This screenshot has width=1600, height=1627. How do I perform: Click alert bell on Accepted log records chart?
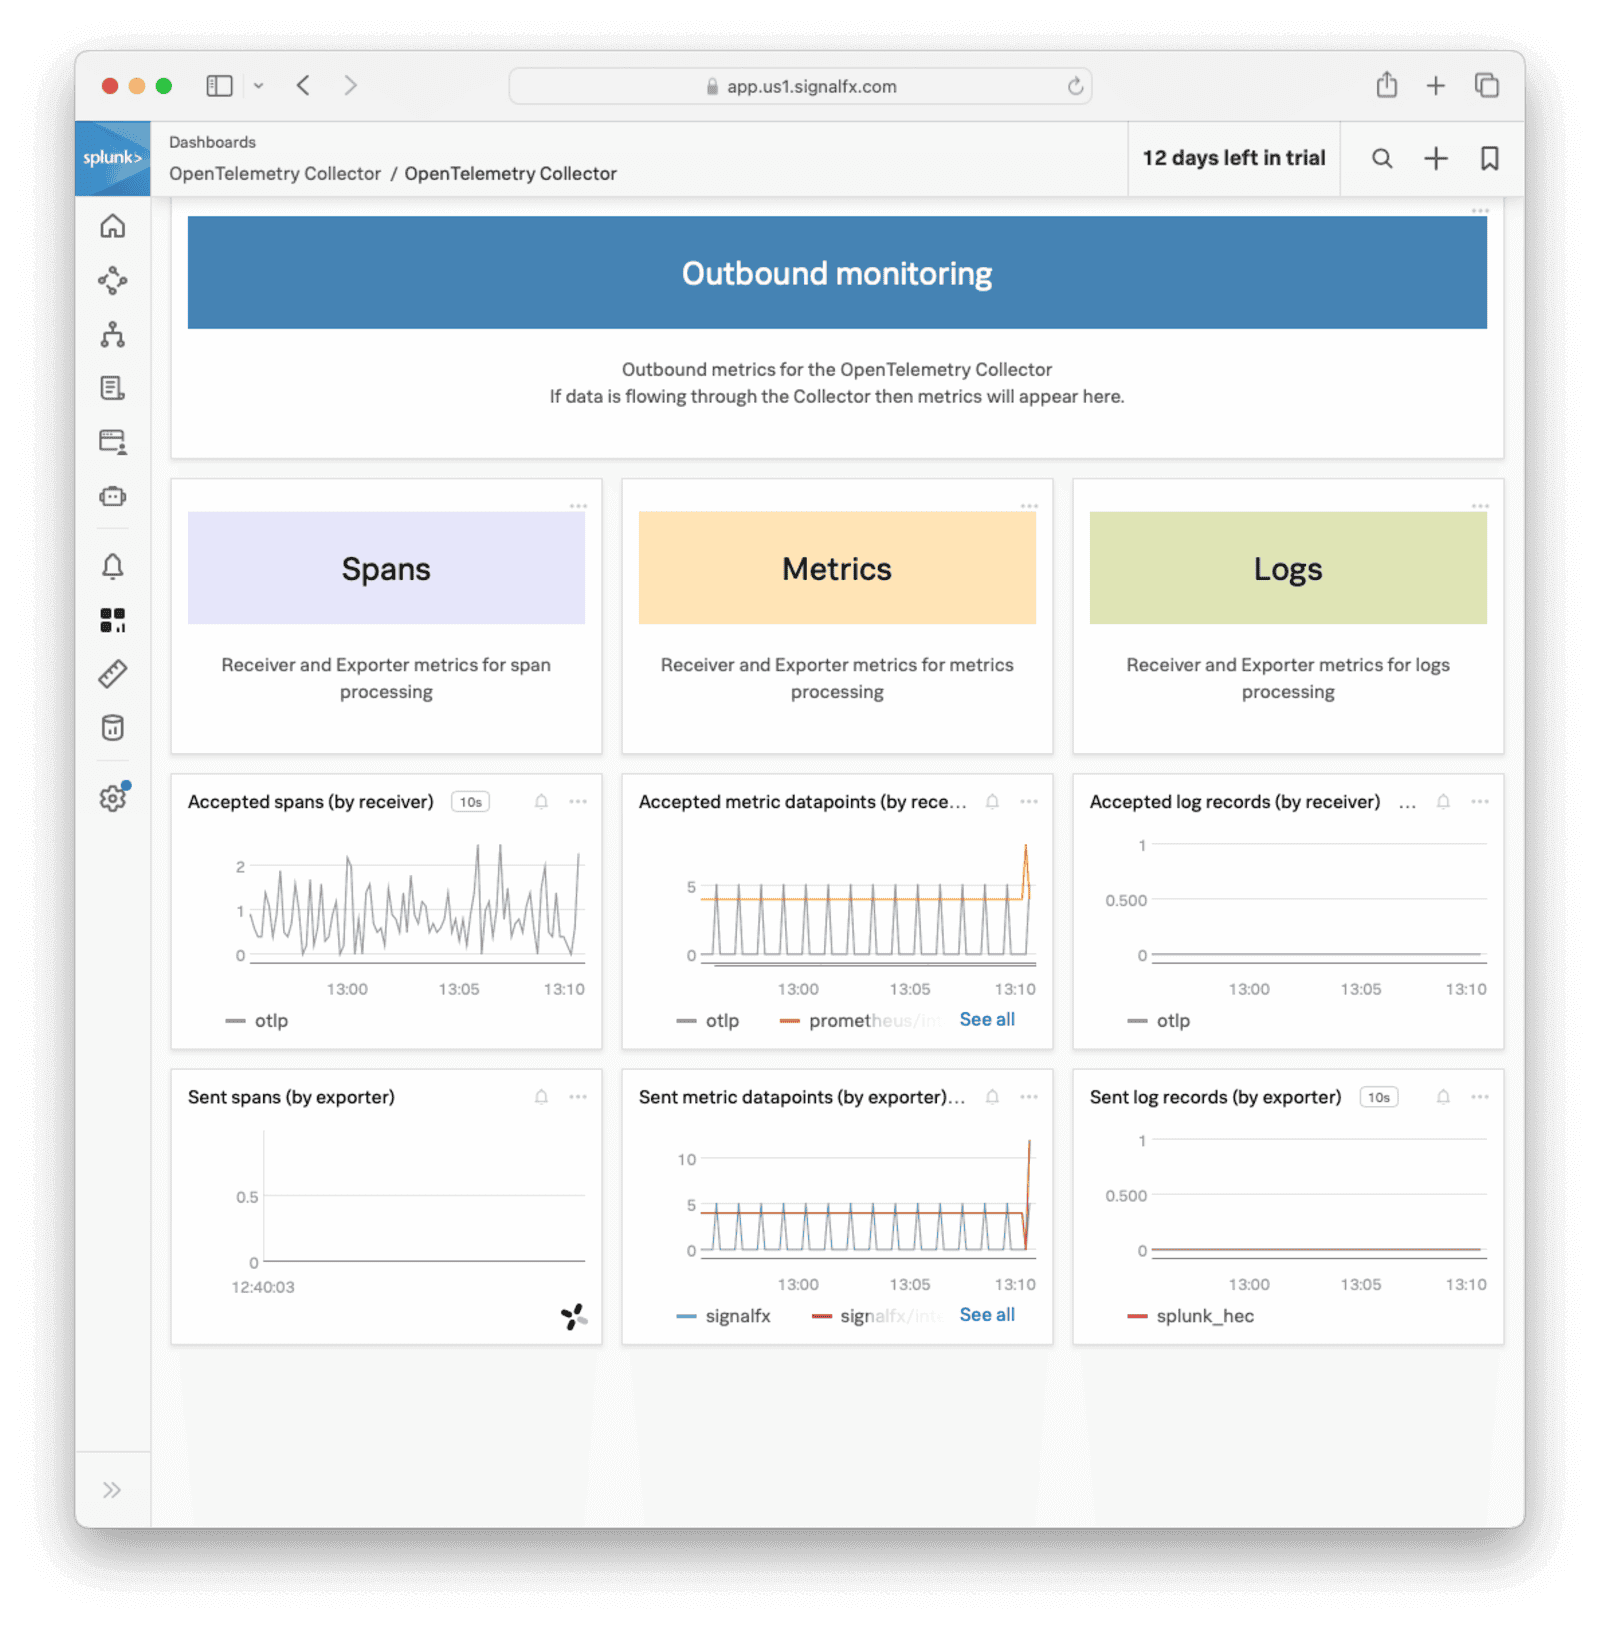(x=1443, y=802)
